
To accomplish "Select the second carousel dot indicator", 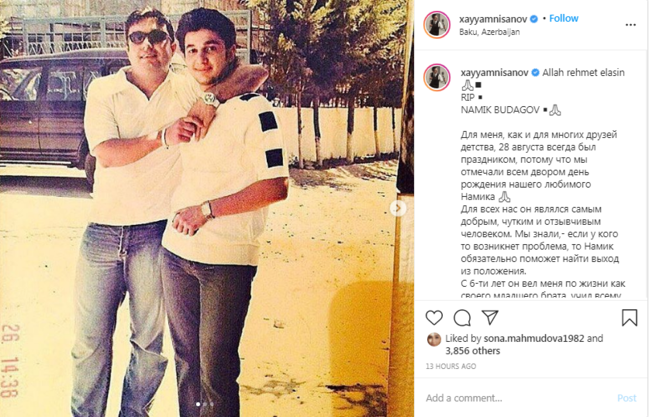I will pos(205,404).
